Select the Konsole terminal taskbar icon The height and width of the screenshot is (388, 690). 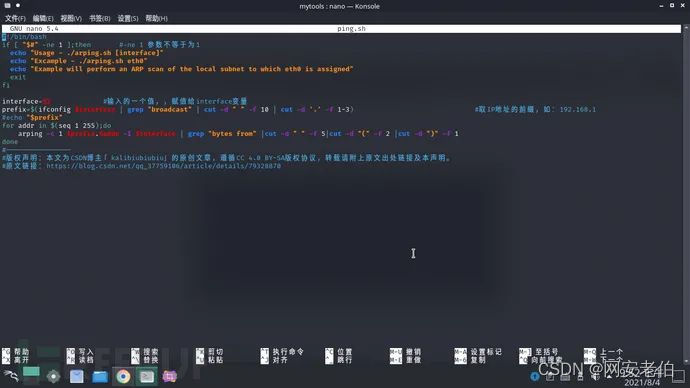pos(147,377)
